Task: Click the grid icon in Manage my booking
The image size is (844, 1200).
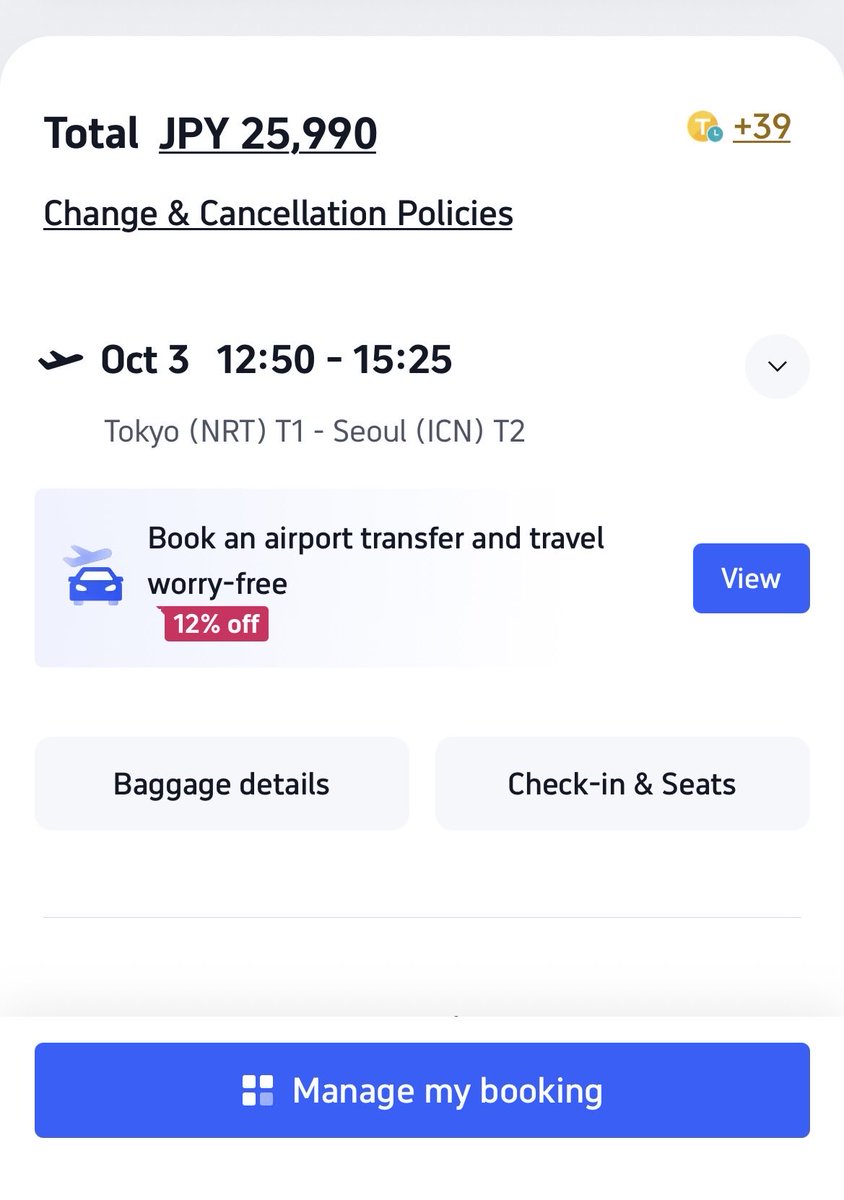Action: point(258,1090)
